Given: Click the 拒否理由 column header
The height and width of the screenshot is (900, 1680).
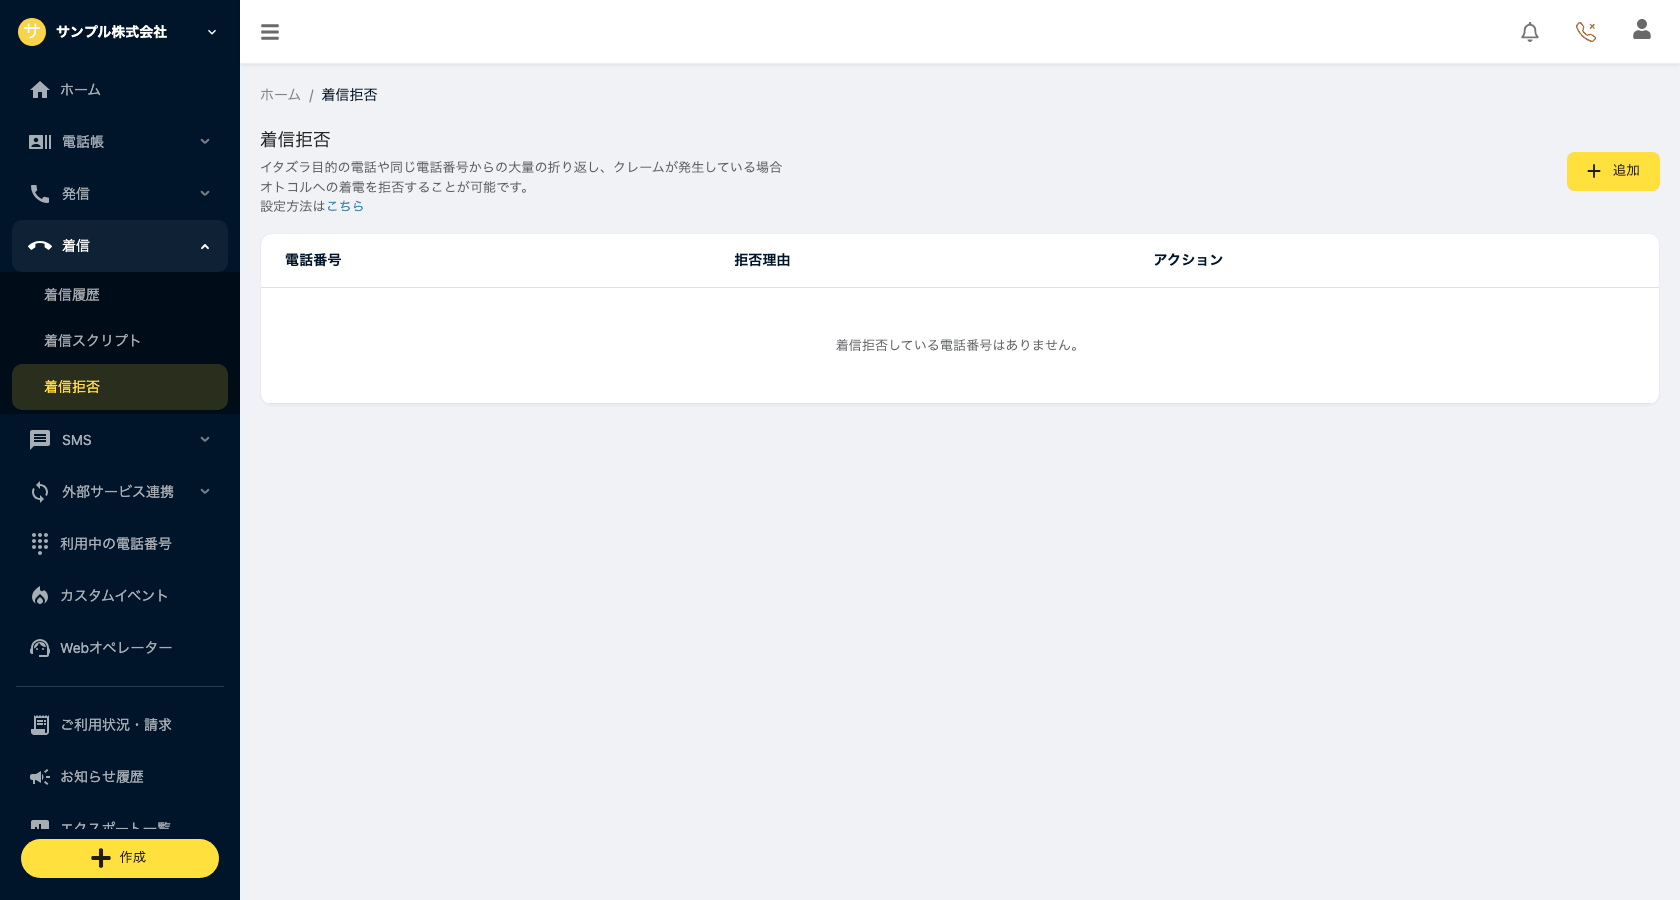Looking at the screenshot, I should 762,260.
